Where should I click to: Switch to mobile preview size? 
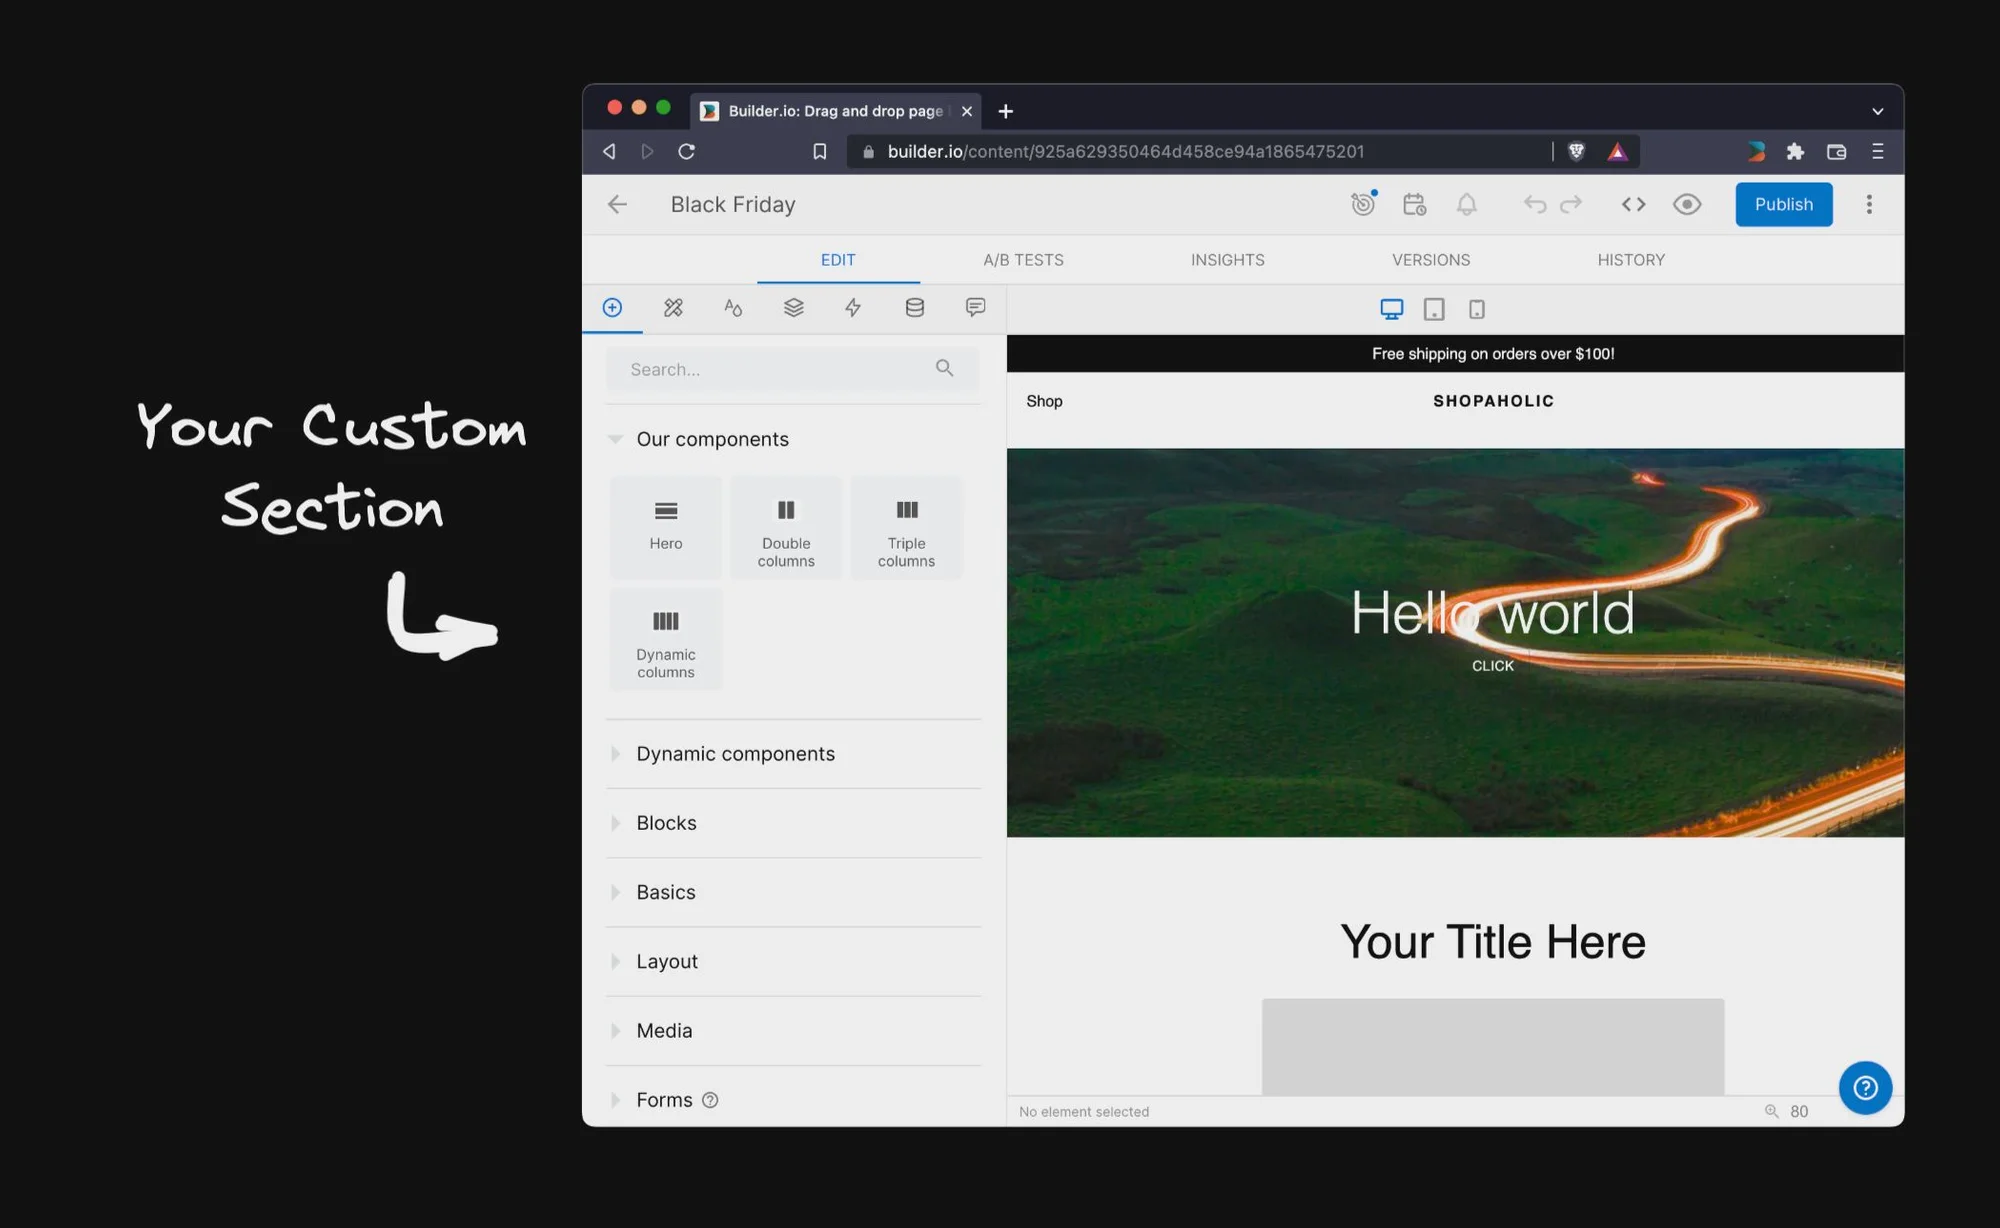(1477, 310)
